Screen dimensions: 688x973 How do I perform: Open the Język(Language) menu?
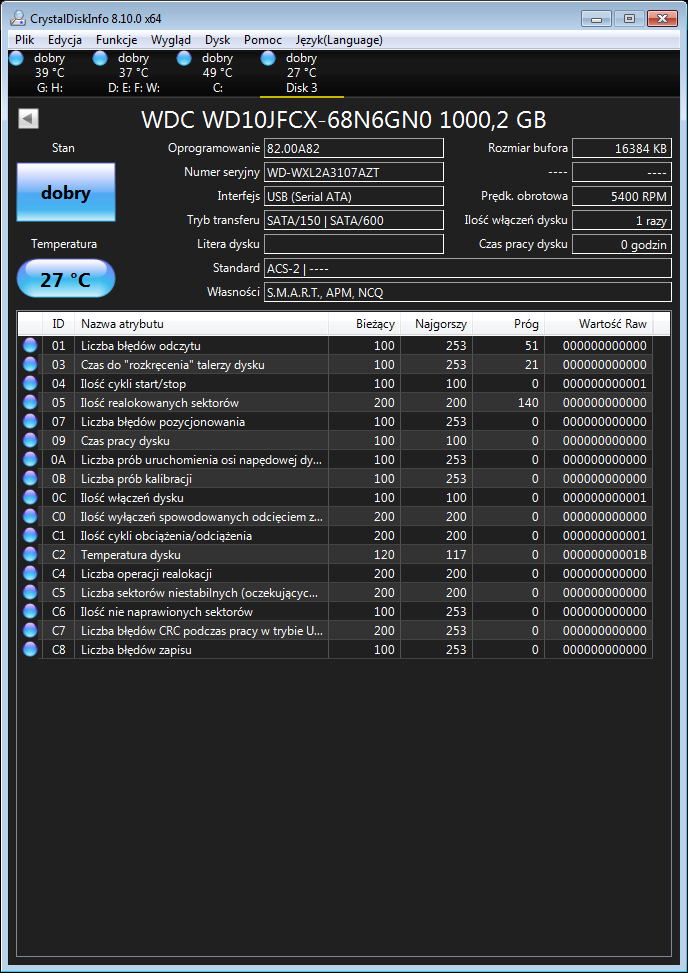[x=339, y=40]
